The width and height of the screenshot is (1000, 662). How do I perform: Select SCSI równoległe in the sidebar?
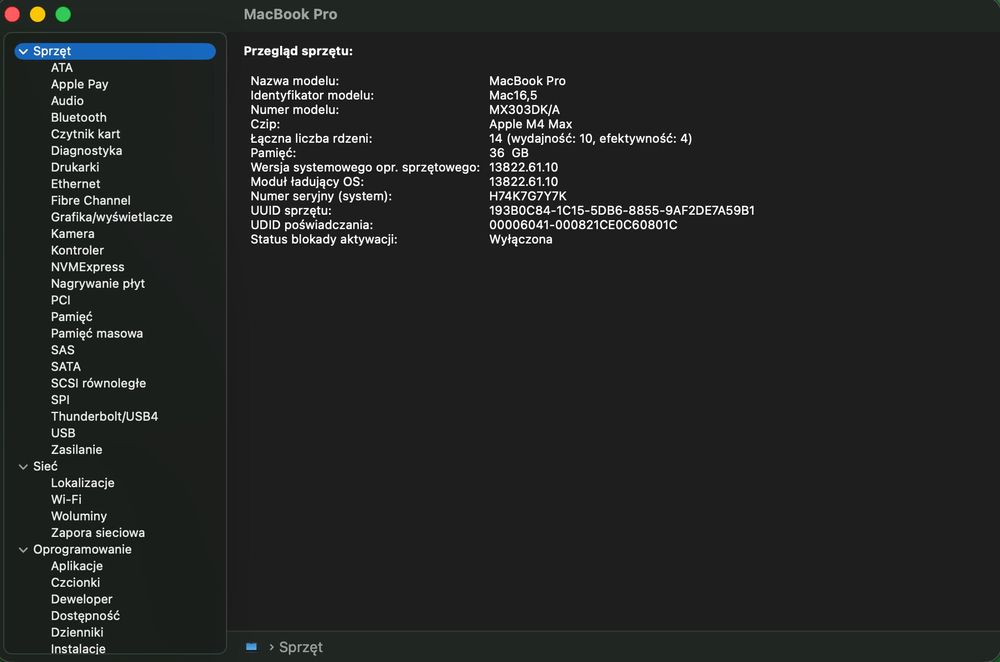click(98, 383)
